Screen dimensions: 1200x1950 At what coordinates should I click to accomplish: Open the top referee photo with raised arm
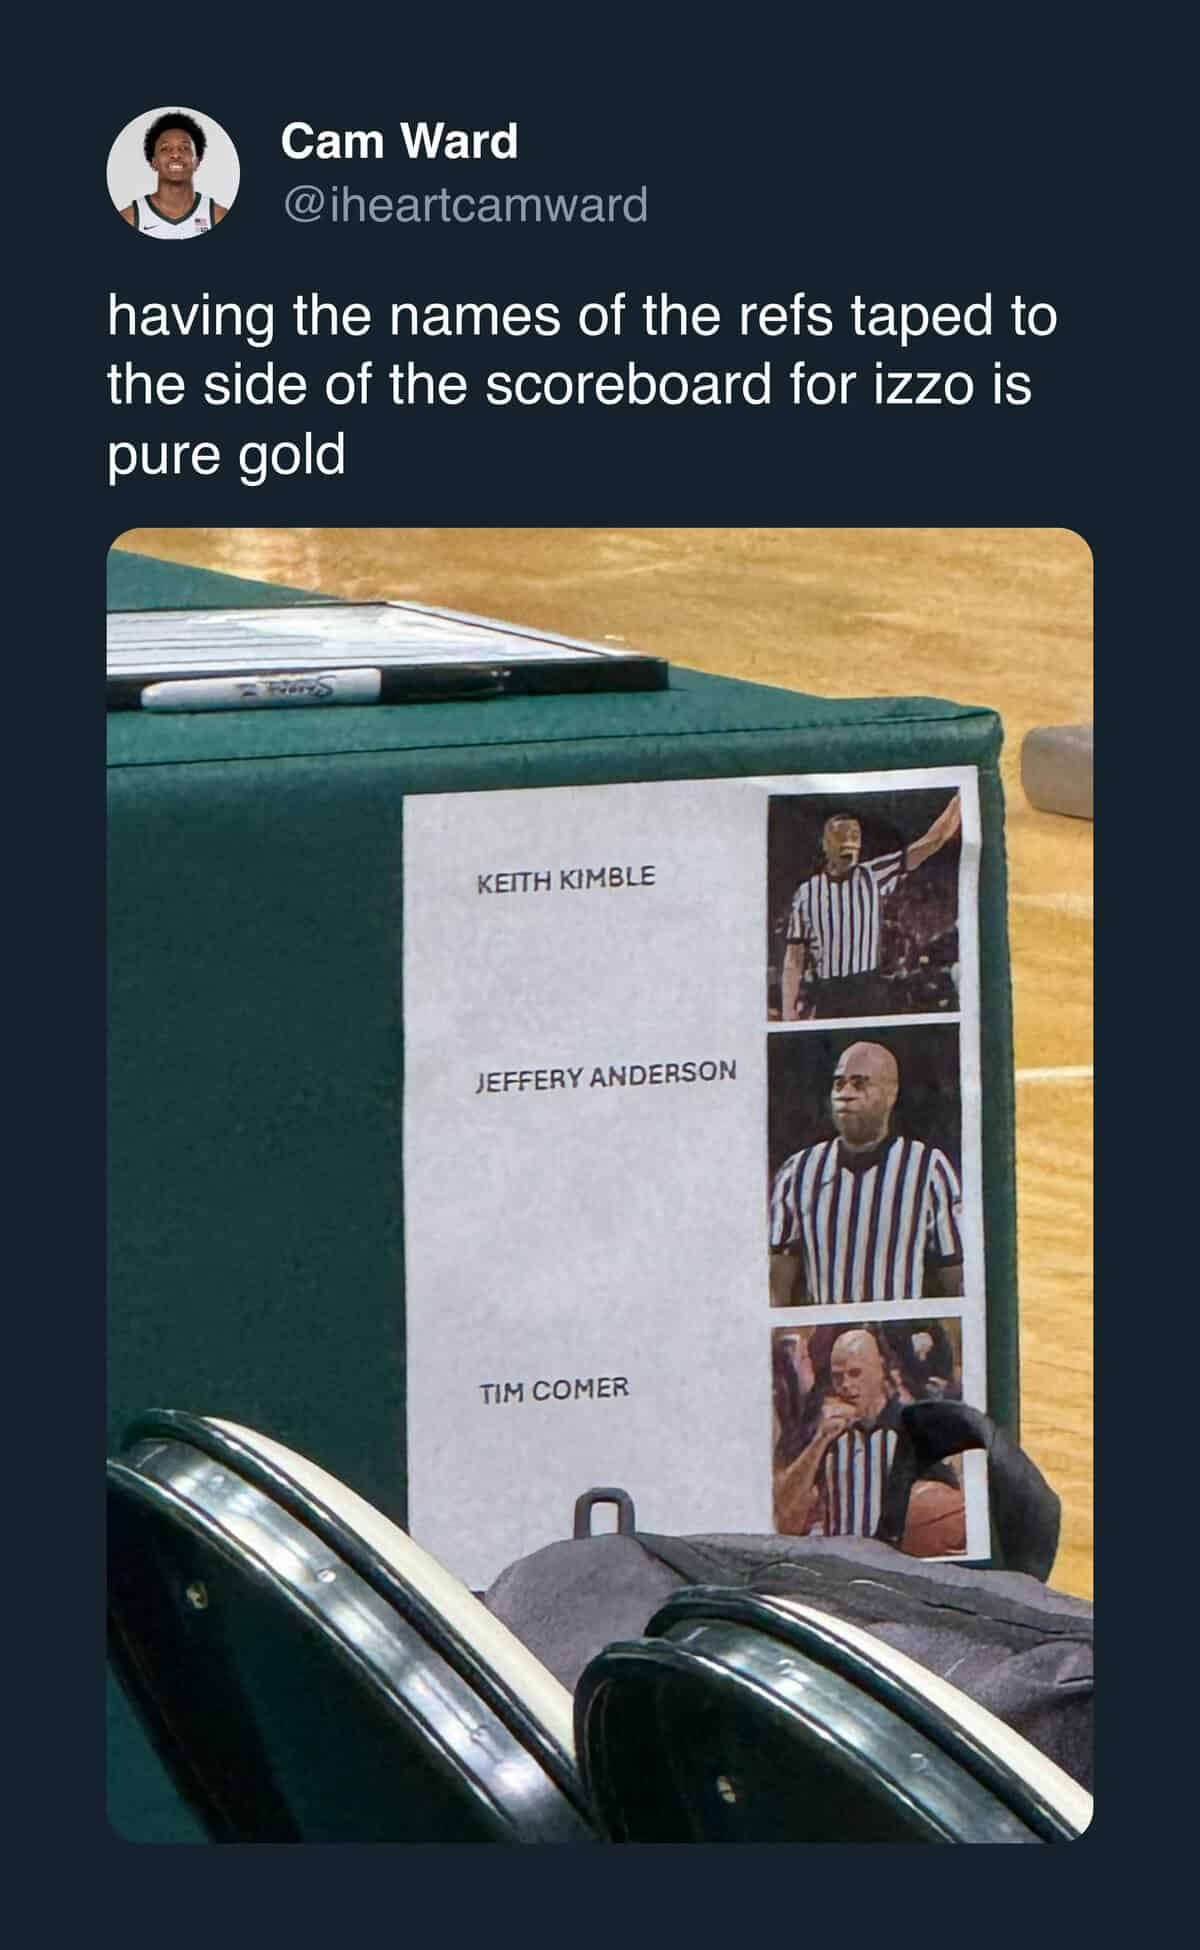pyautogui.click(x=864, y=901)
